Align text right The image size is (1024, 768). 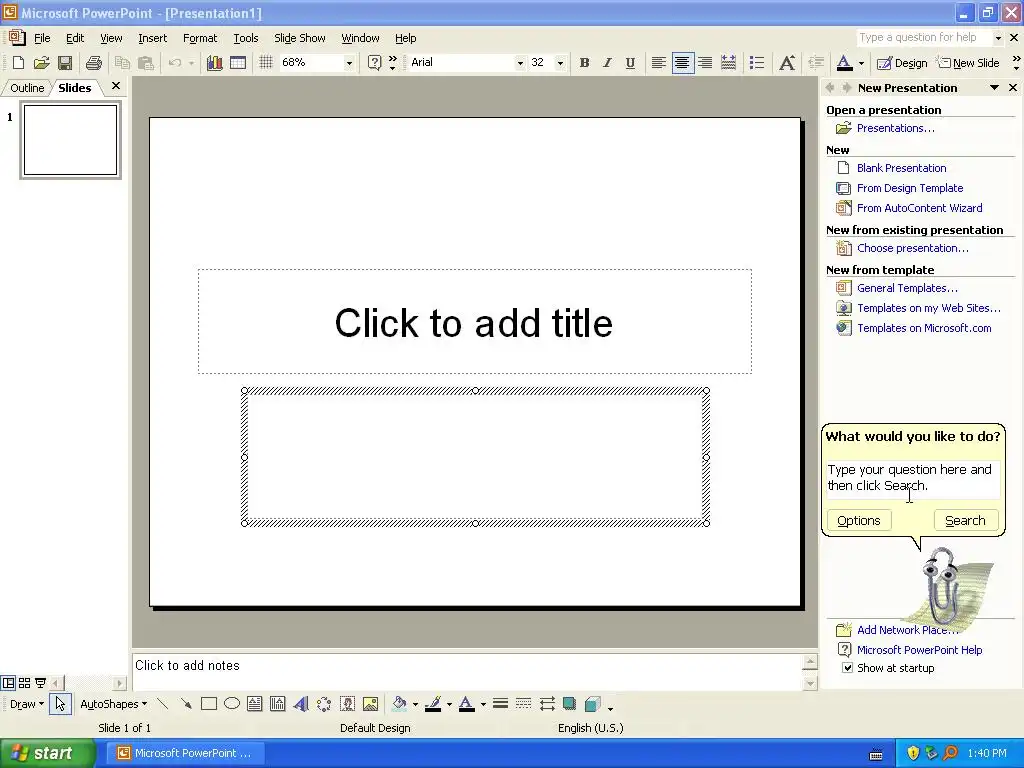705,63
